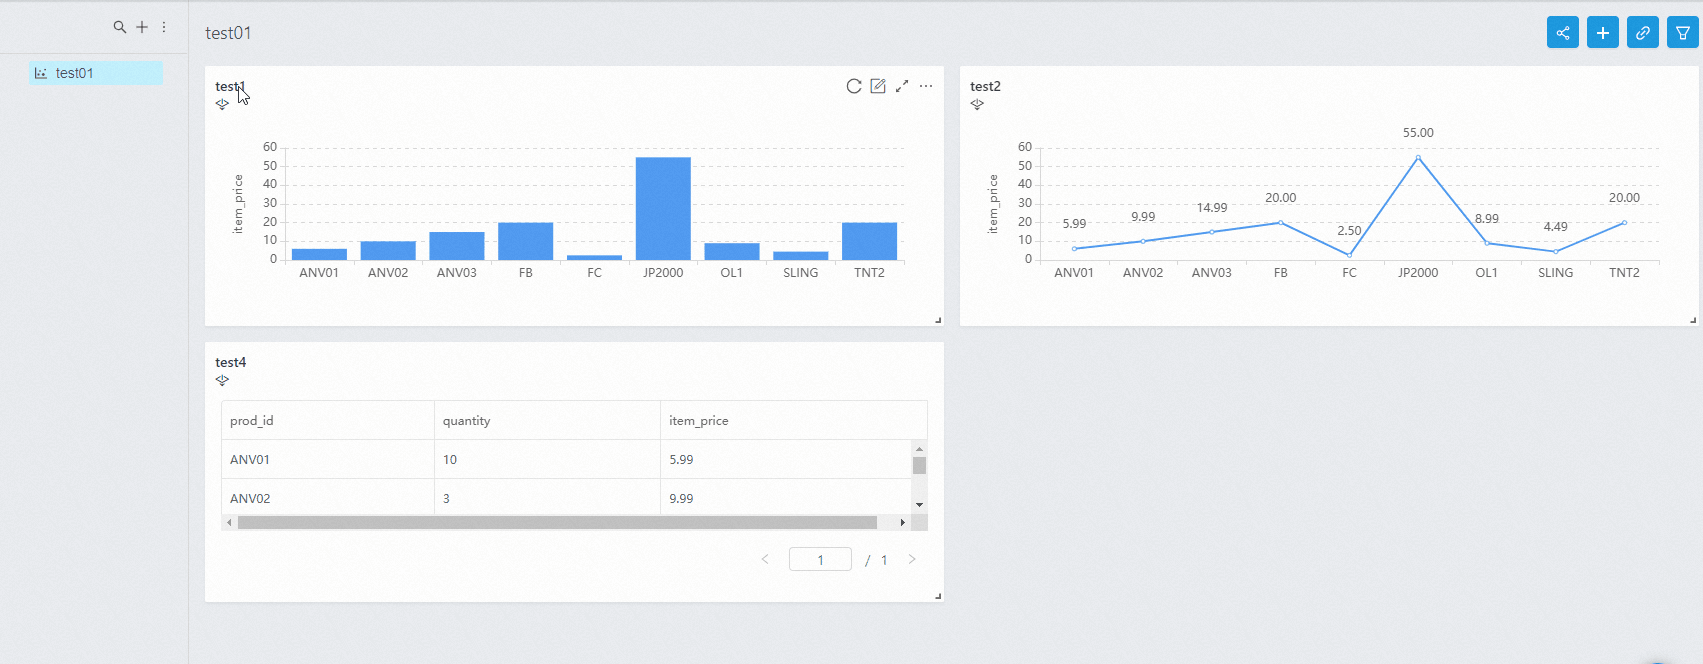Click the table's vertical scrollbar down arrow
Viewport: 1703px width, 664px height.
(x=919, y=505)
